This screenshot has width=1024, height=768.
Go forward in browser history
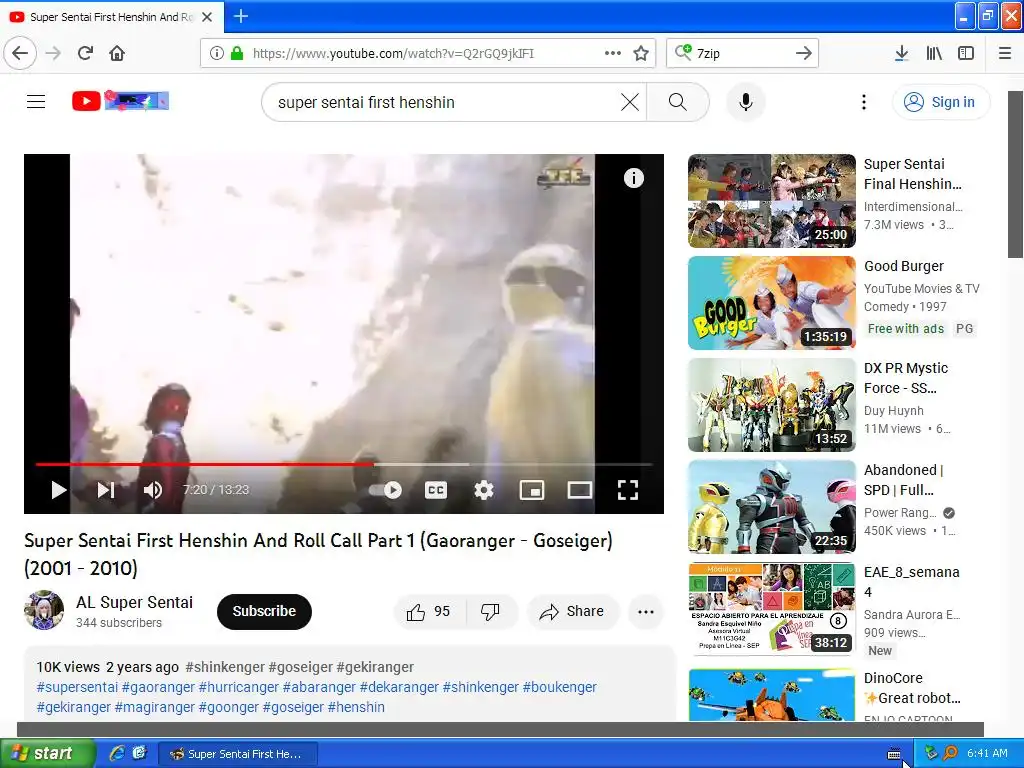54,53
